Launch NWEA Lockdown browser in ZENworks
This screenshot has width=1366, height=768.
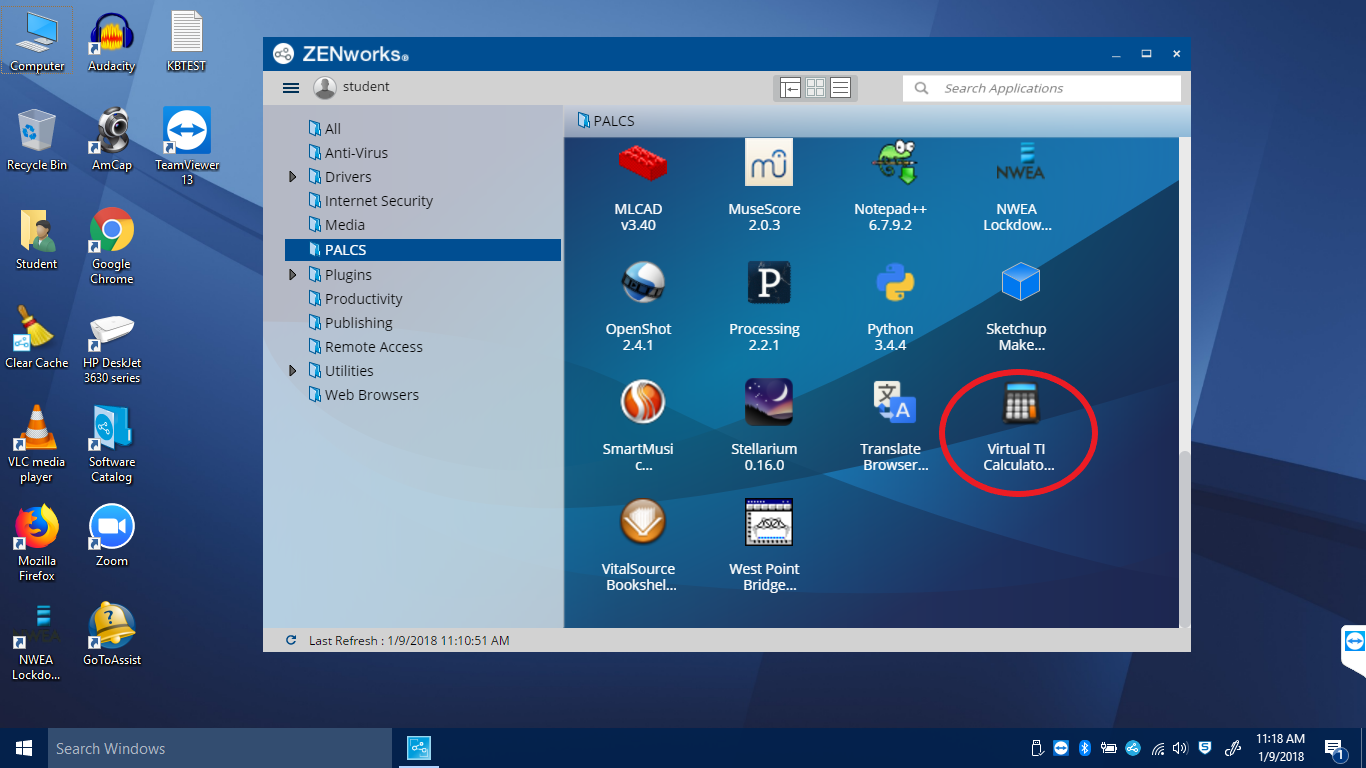[1017, 186]
